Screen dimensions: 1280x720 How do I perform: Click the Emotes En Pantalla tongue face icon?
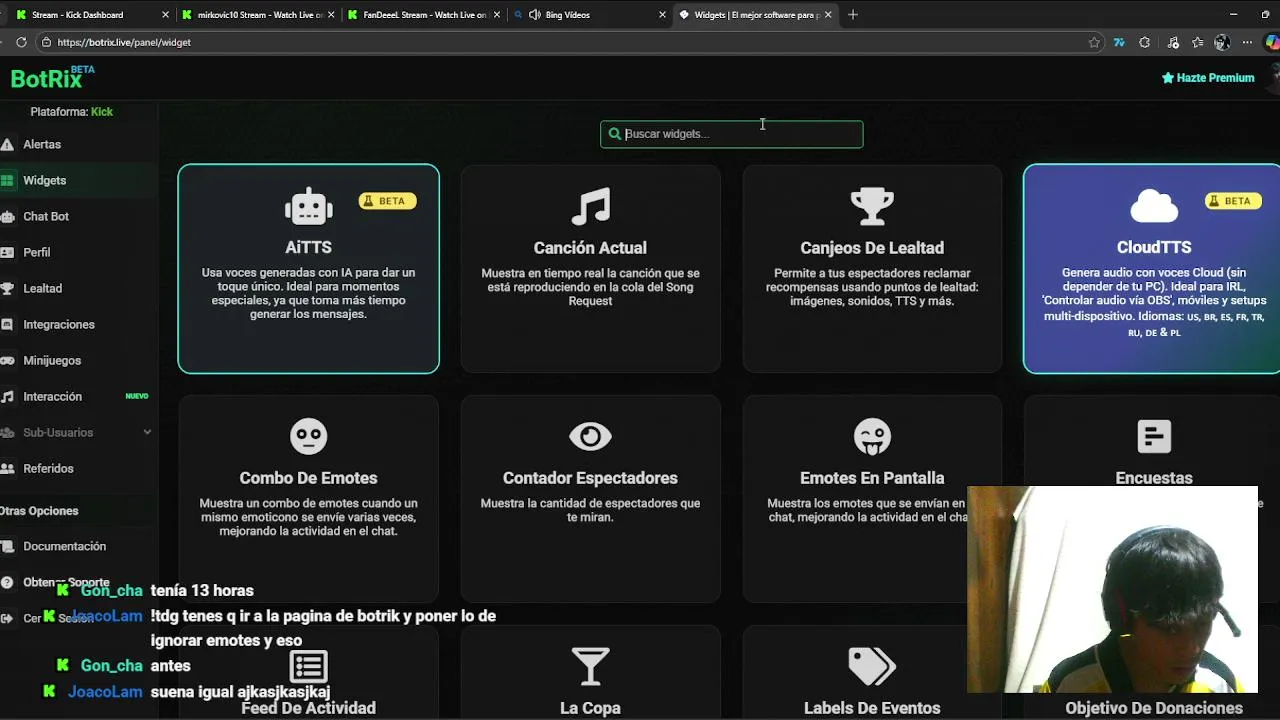point(872,437)
